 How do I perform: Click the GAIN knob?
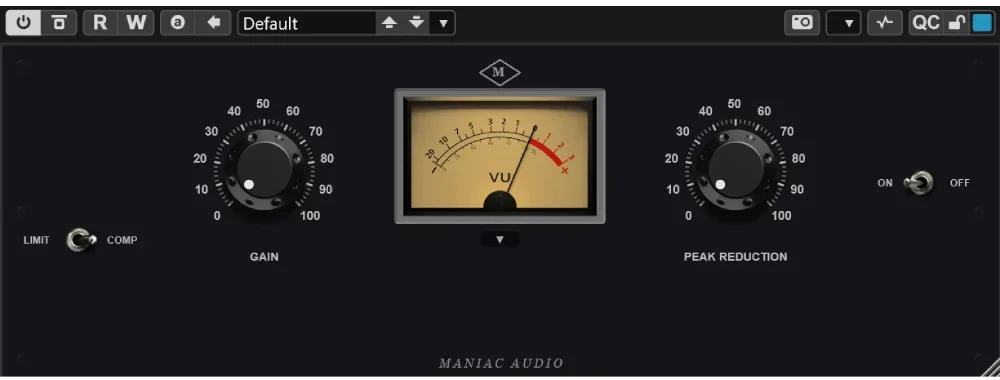click(x=264, y=170)
